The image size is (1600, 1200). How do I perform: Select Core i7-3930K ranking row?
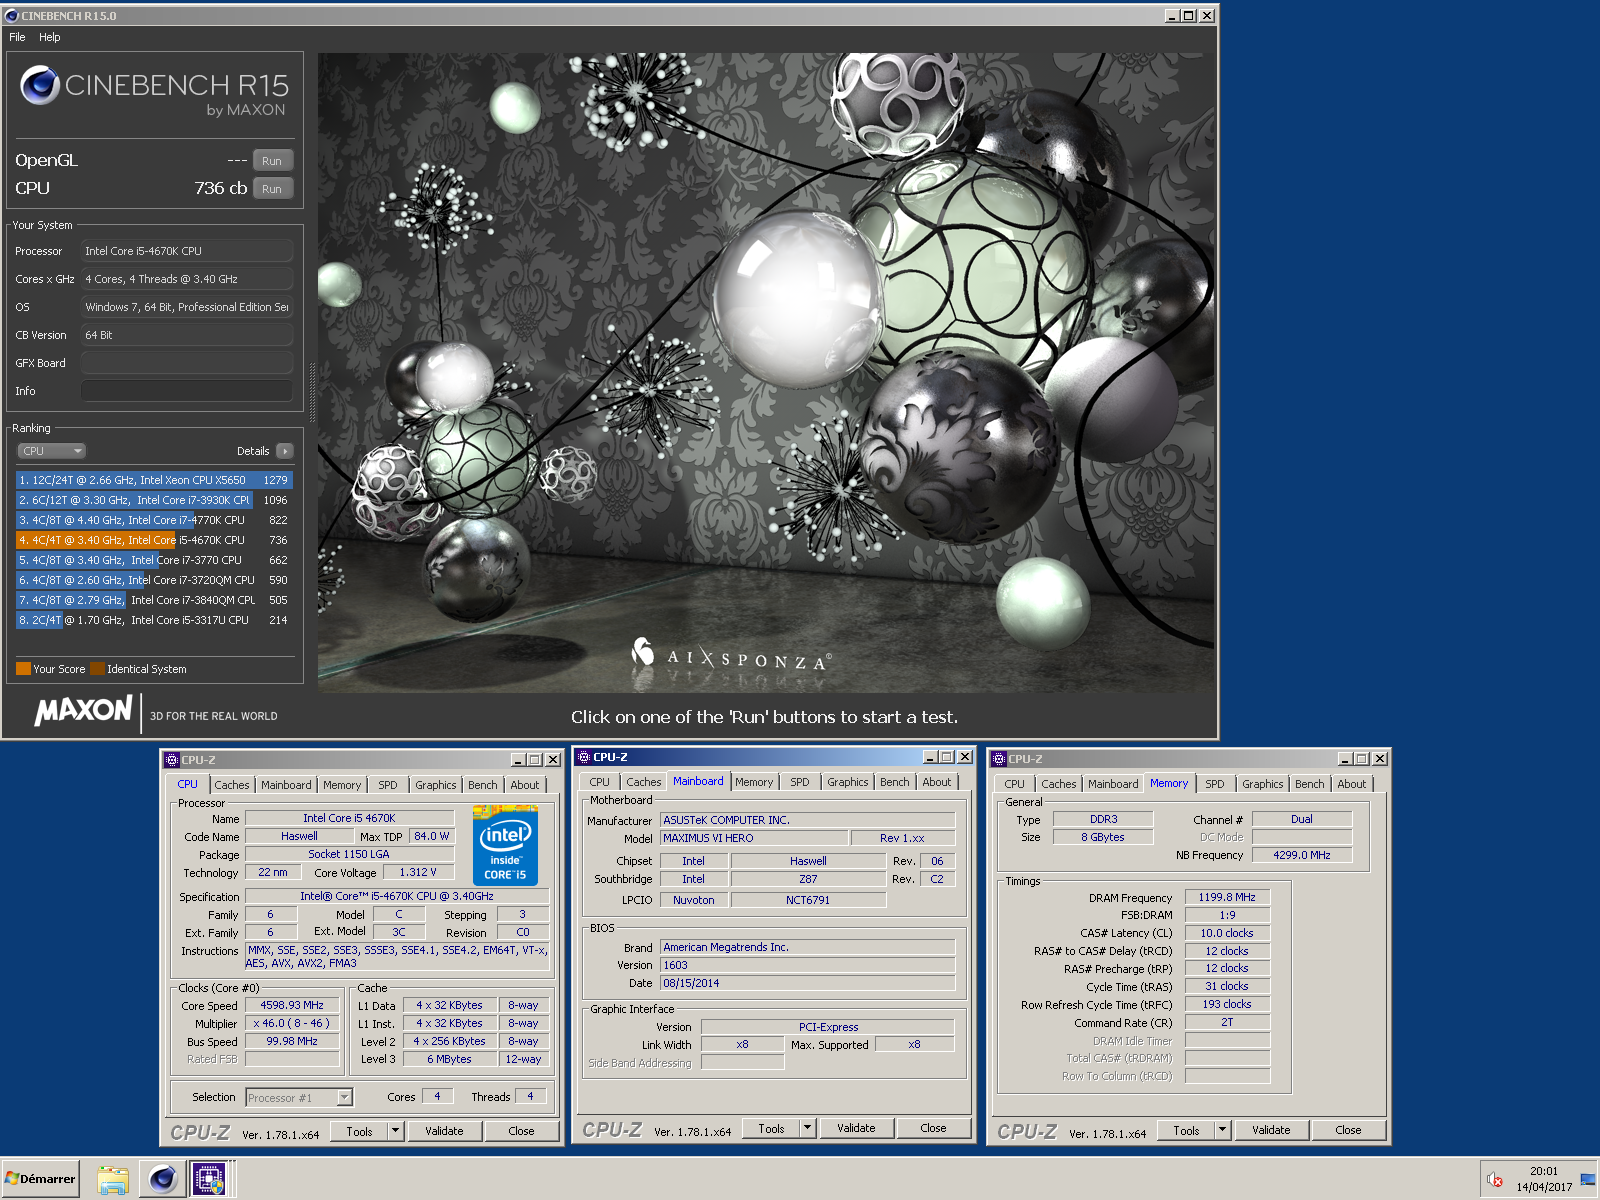(x=154, y=500)
